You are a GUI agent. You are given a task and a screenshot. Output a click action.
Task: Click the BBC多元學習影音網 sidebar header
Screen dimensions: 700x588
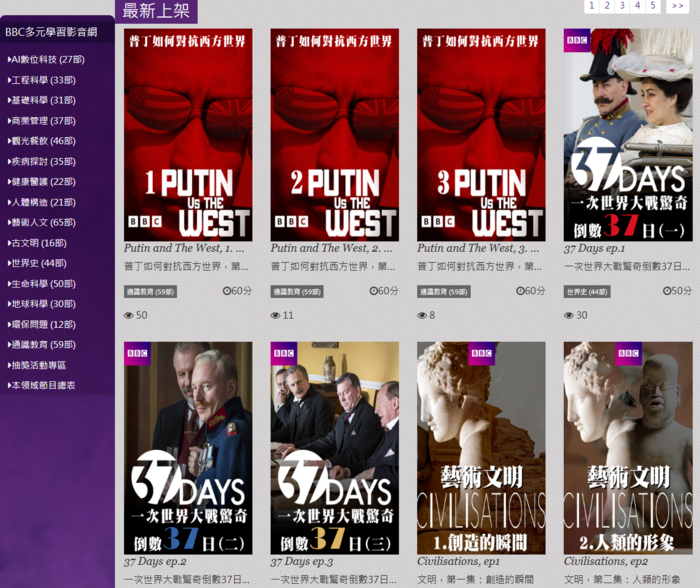(x=51, y=32)
